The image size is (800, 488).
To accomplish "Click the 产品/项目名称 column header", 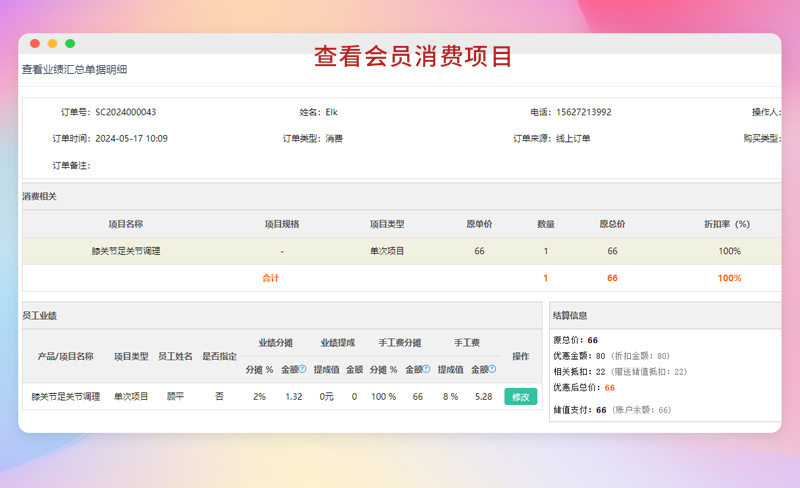I will (65, 356).
